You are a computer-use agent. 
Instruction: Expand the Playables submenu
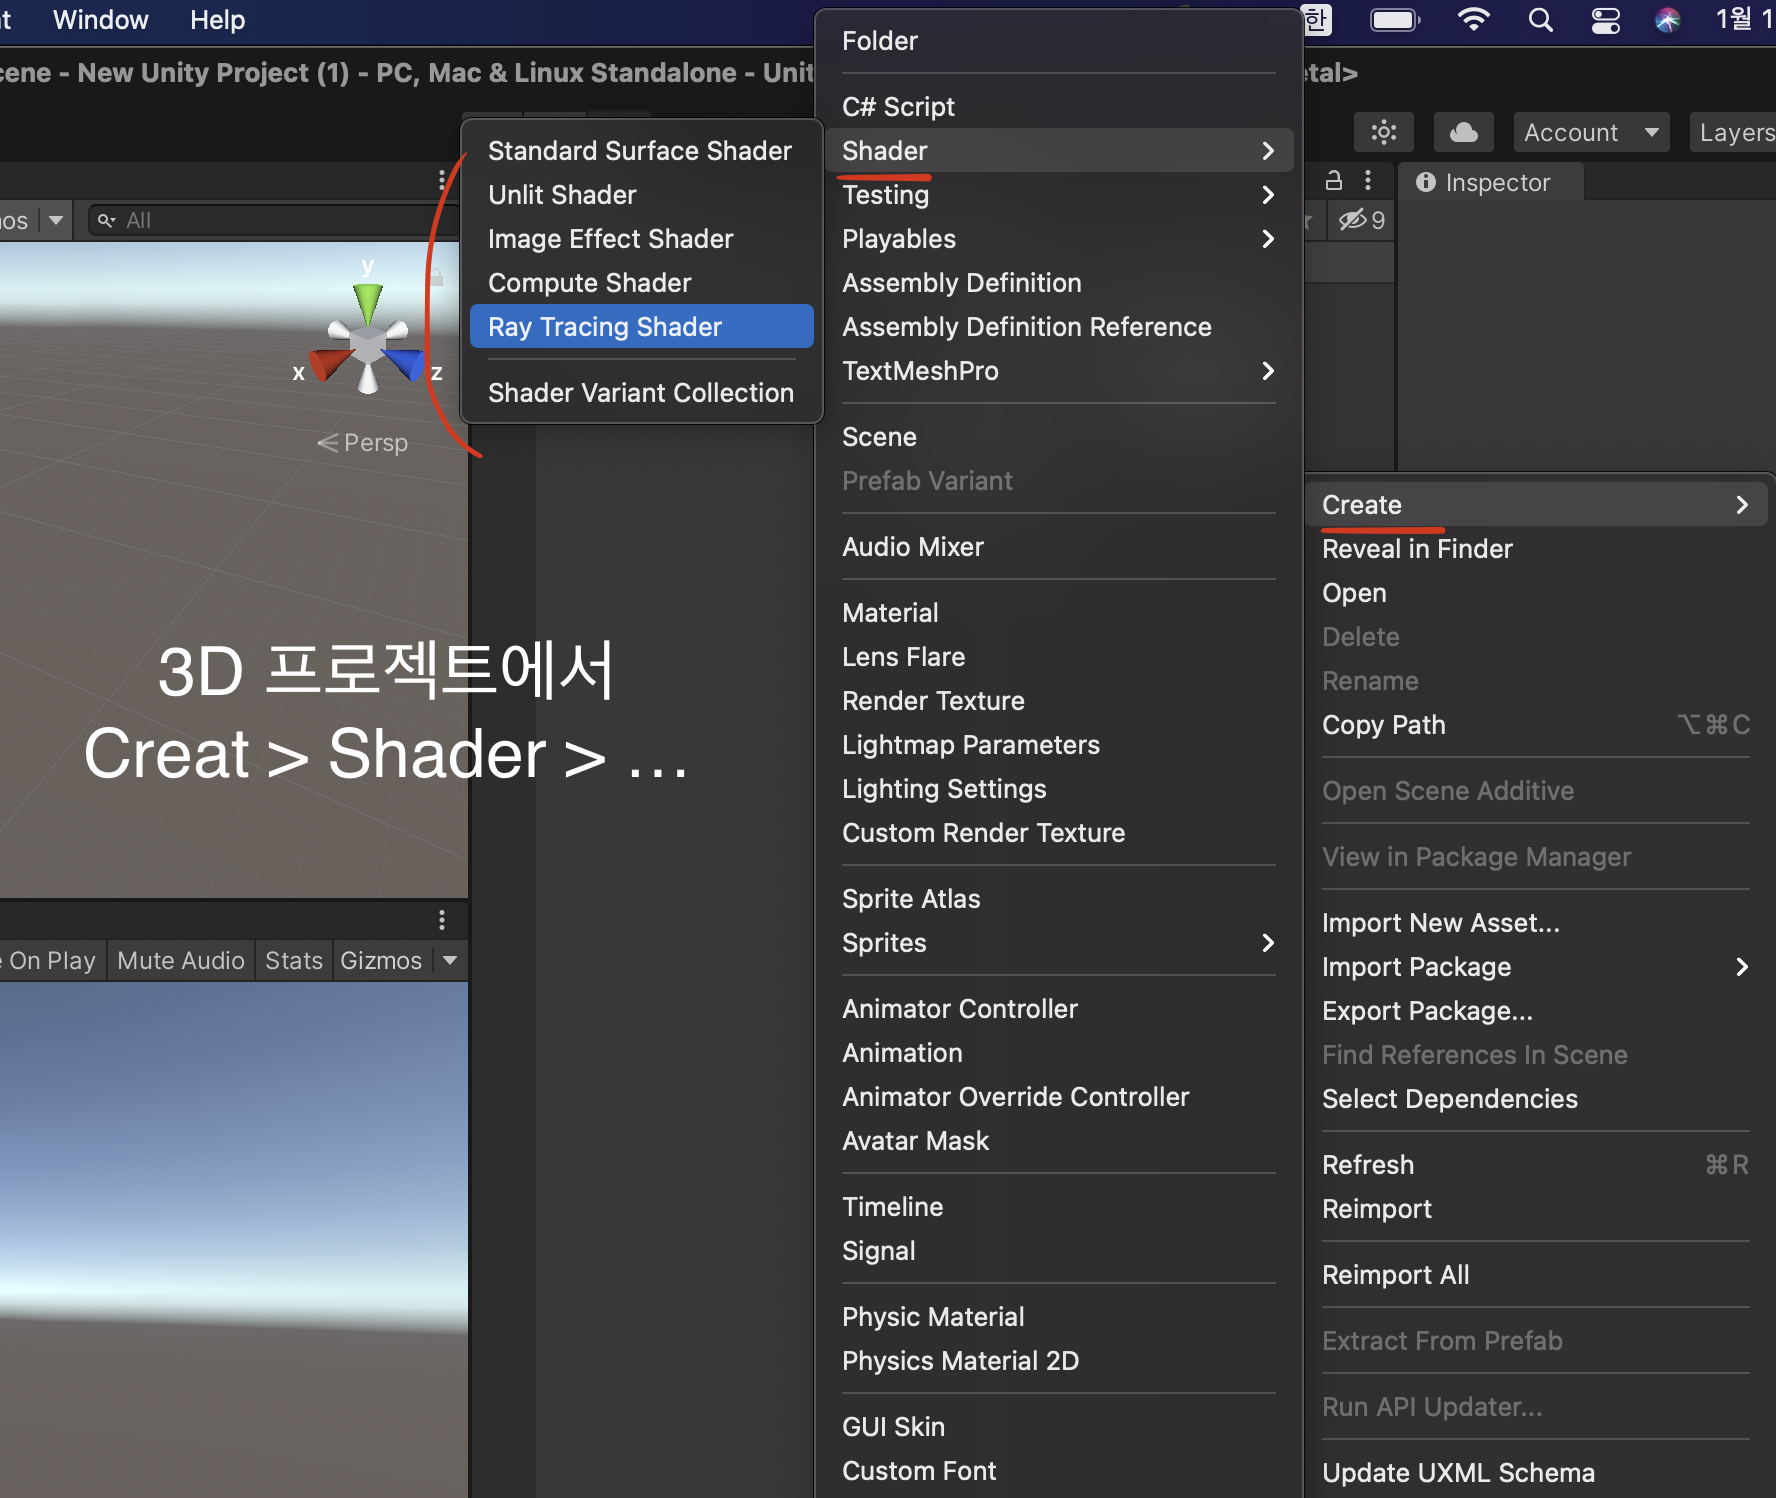(x=1059, y=239)
